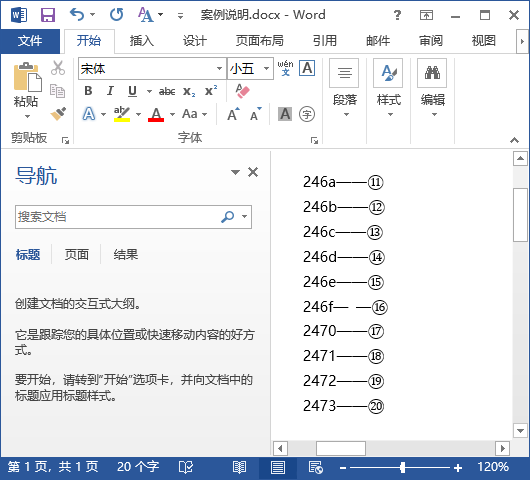Image resolution: width=530 pixels, height=480 pixels.
Task: Expand underline style options arrow
Action: click(x=149, y=91)
